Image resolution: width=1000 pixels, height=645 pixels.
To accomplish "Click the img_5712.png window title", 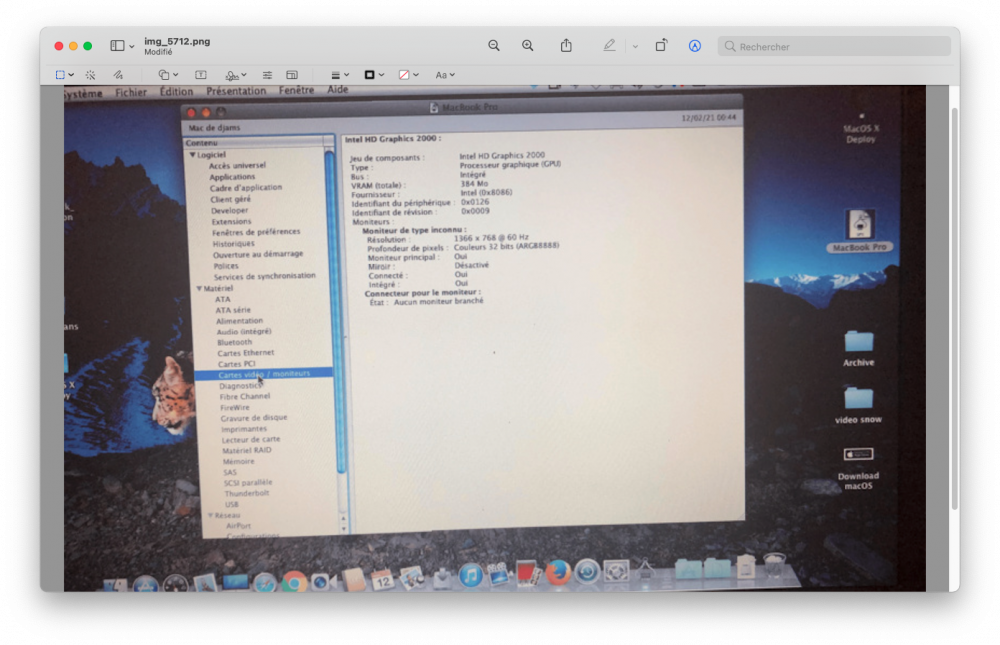I will pyautogui.click(x=177, y=41).
